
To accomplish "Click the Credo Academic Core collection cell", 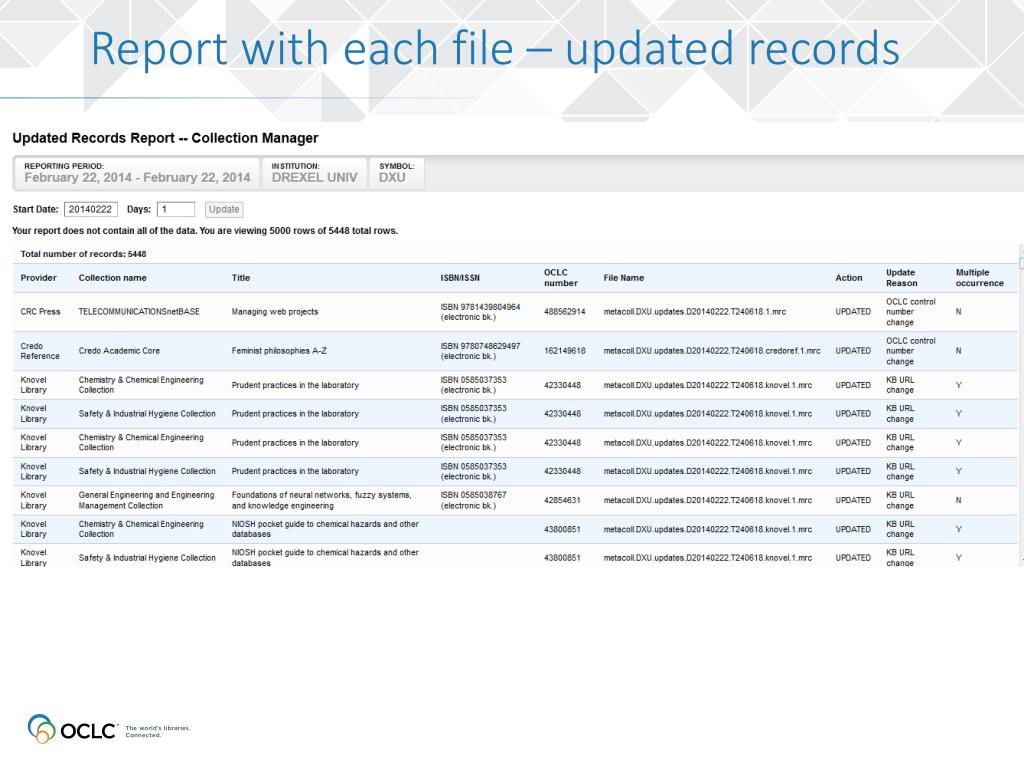I will pyautogui.click(x=119, y=351).
